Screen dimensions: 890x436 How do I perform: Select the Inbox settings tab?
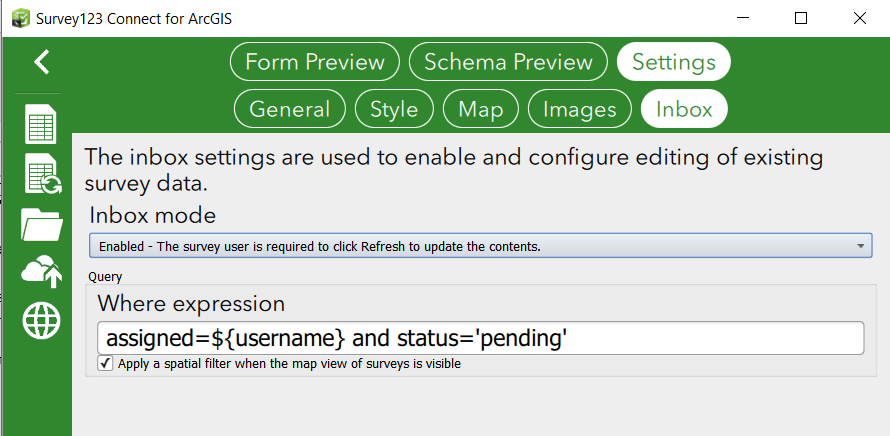coord(684,109)
